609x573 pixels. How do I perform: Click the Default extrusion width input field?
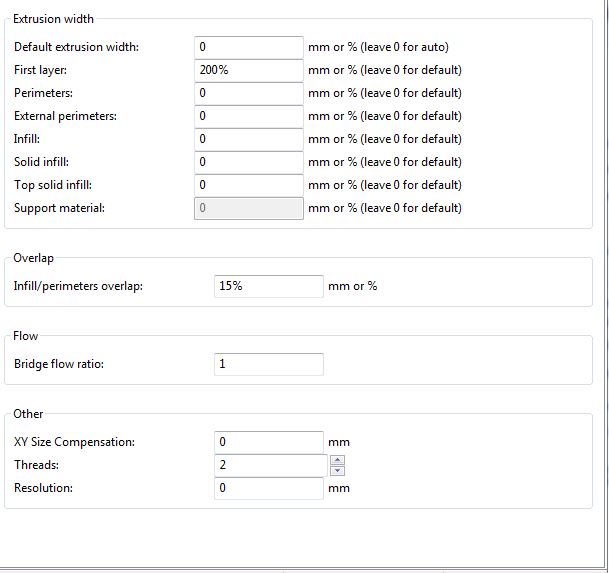tap(248, 47)
